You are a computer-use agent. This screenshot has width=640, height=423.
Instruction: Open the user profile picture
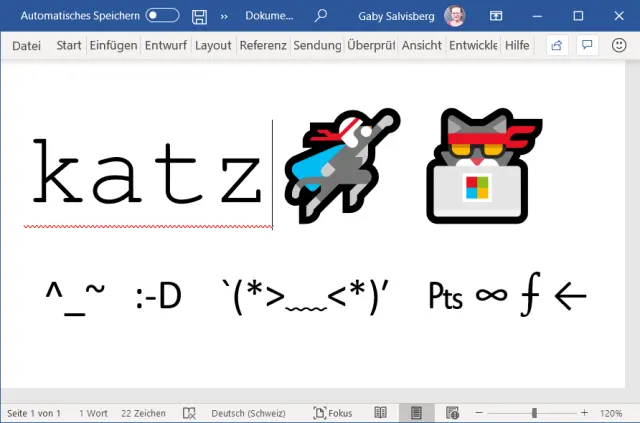coord(455,16)
